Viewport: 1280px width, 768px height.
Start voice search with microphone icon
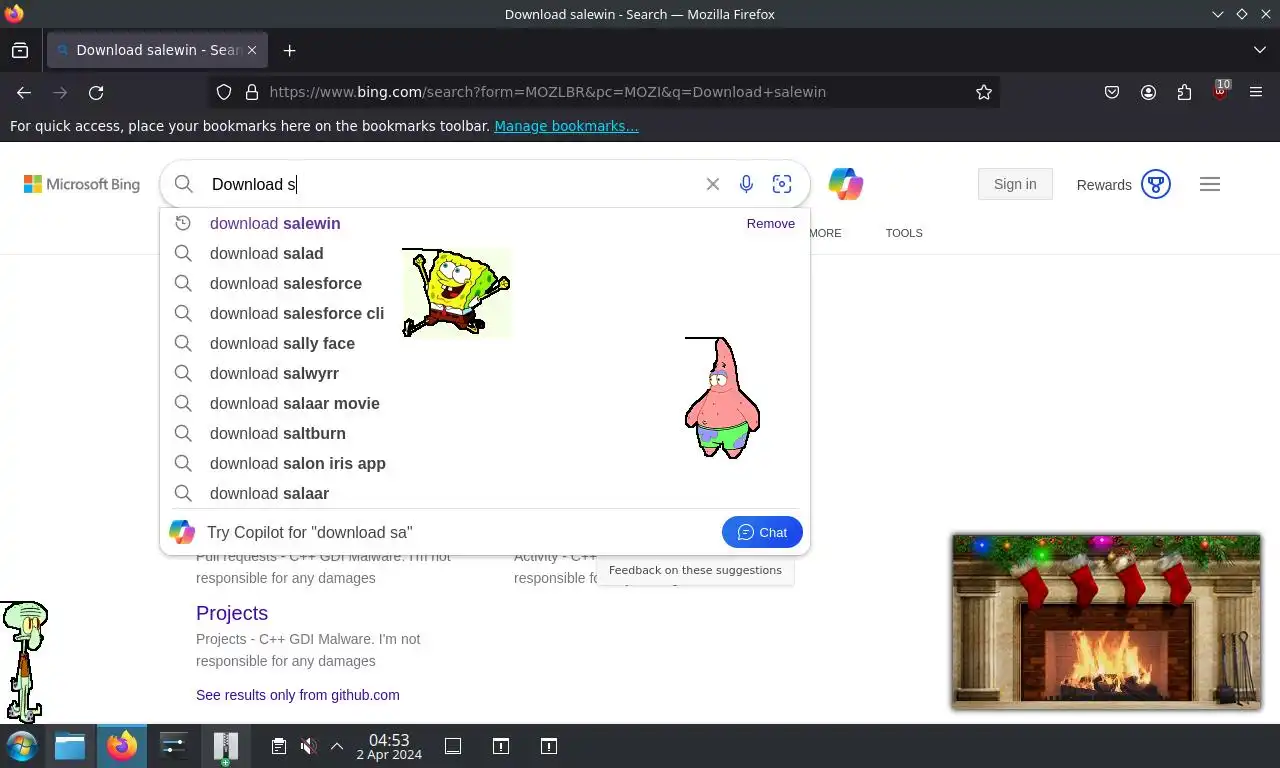click(x=746, y=184)
